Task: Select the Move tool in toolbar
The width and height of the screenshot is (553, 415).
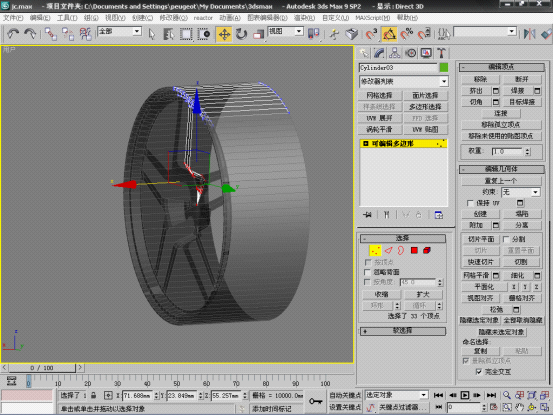Action: 224,34
